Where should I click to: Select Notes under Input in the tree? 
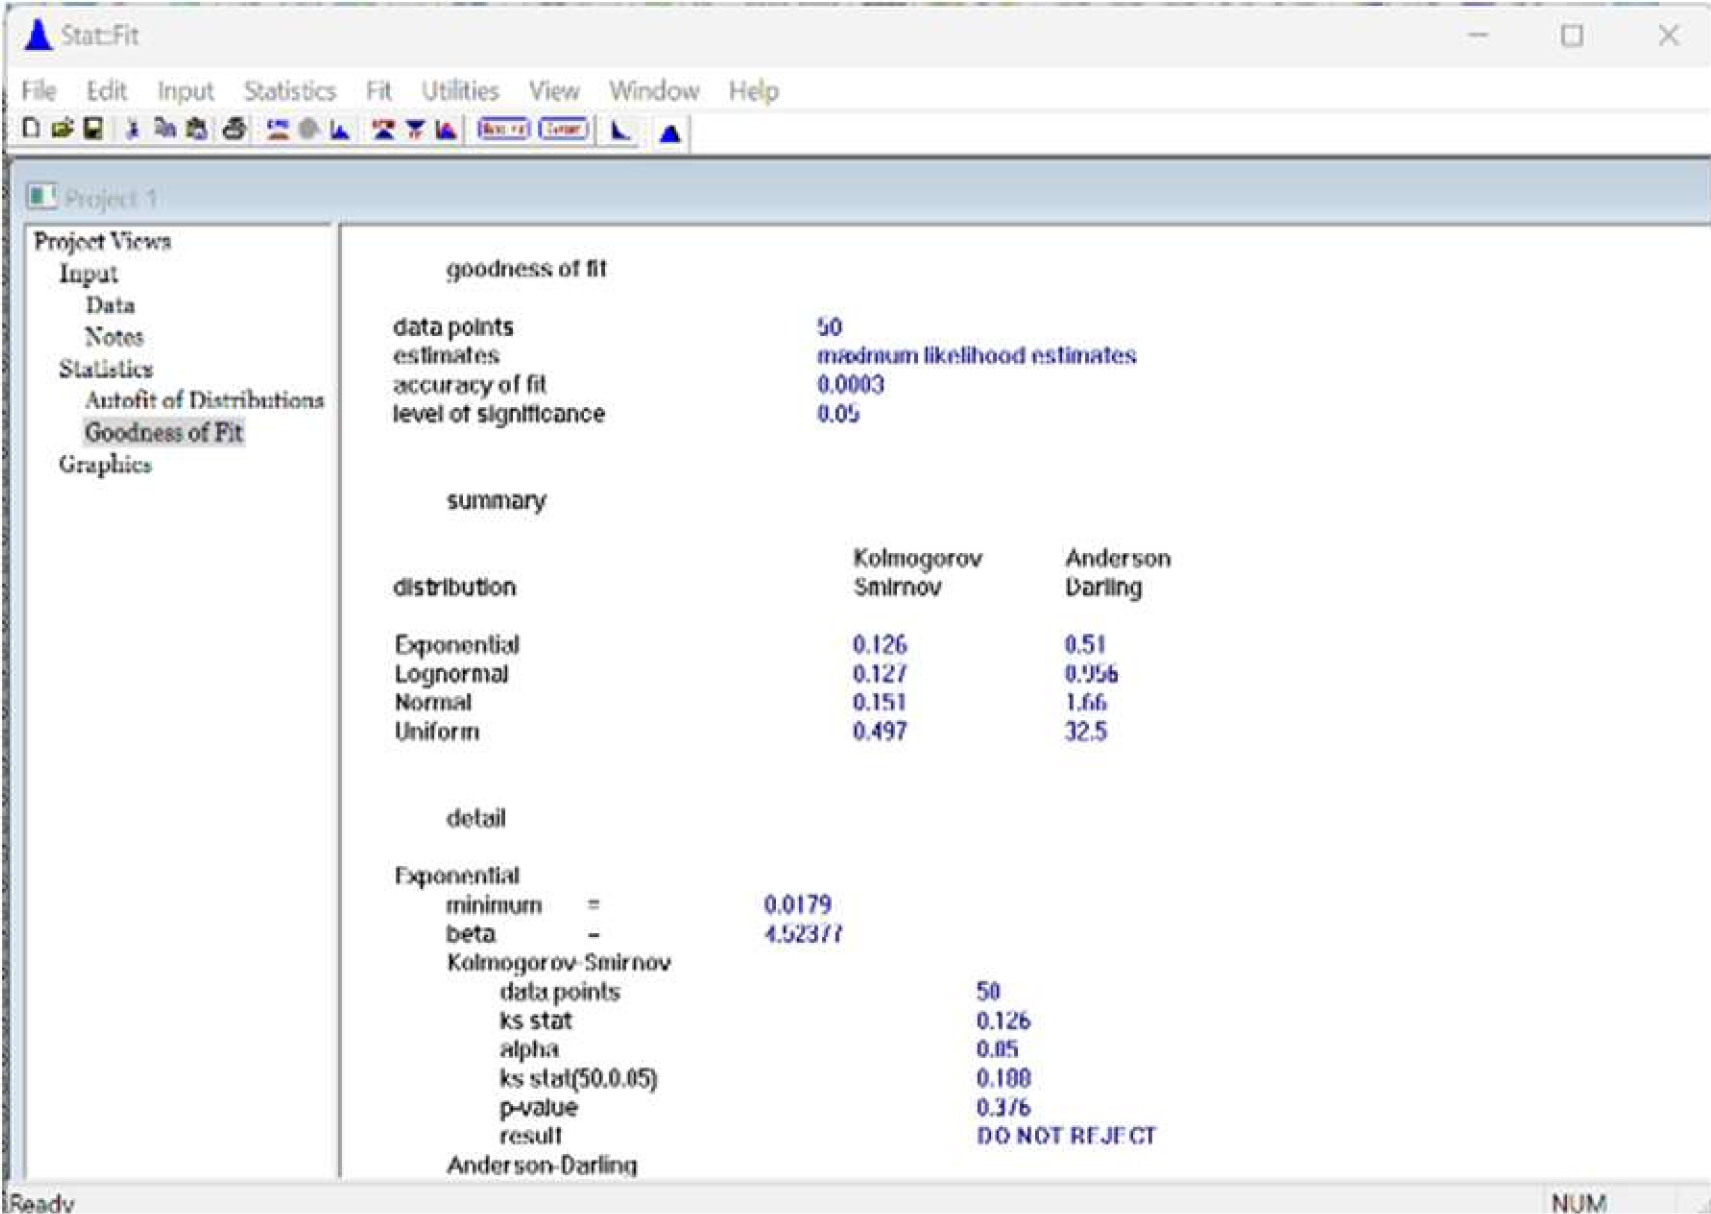(114, 337)
